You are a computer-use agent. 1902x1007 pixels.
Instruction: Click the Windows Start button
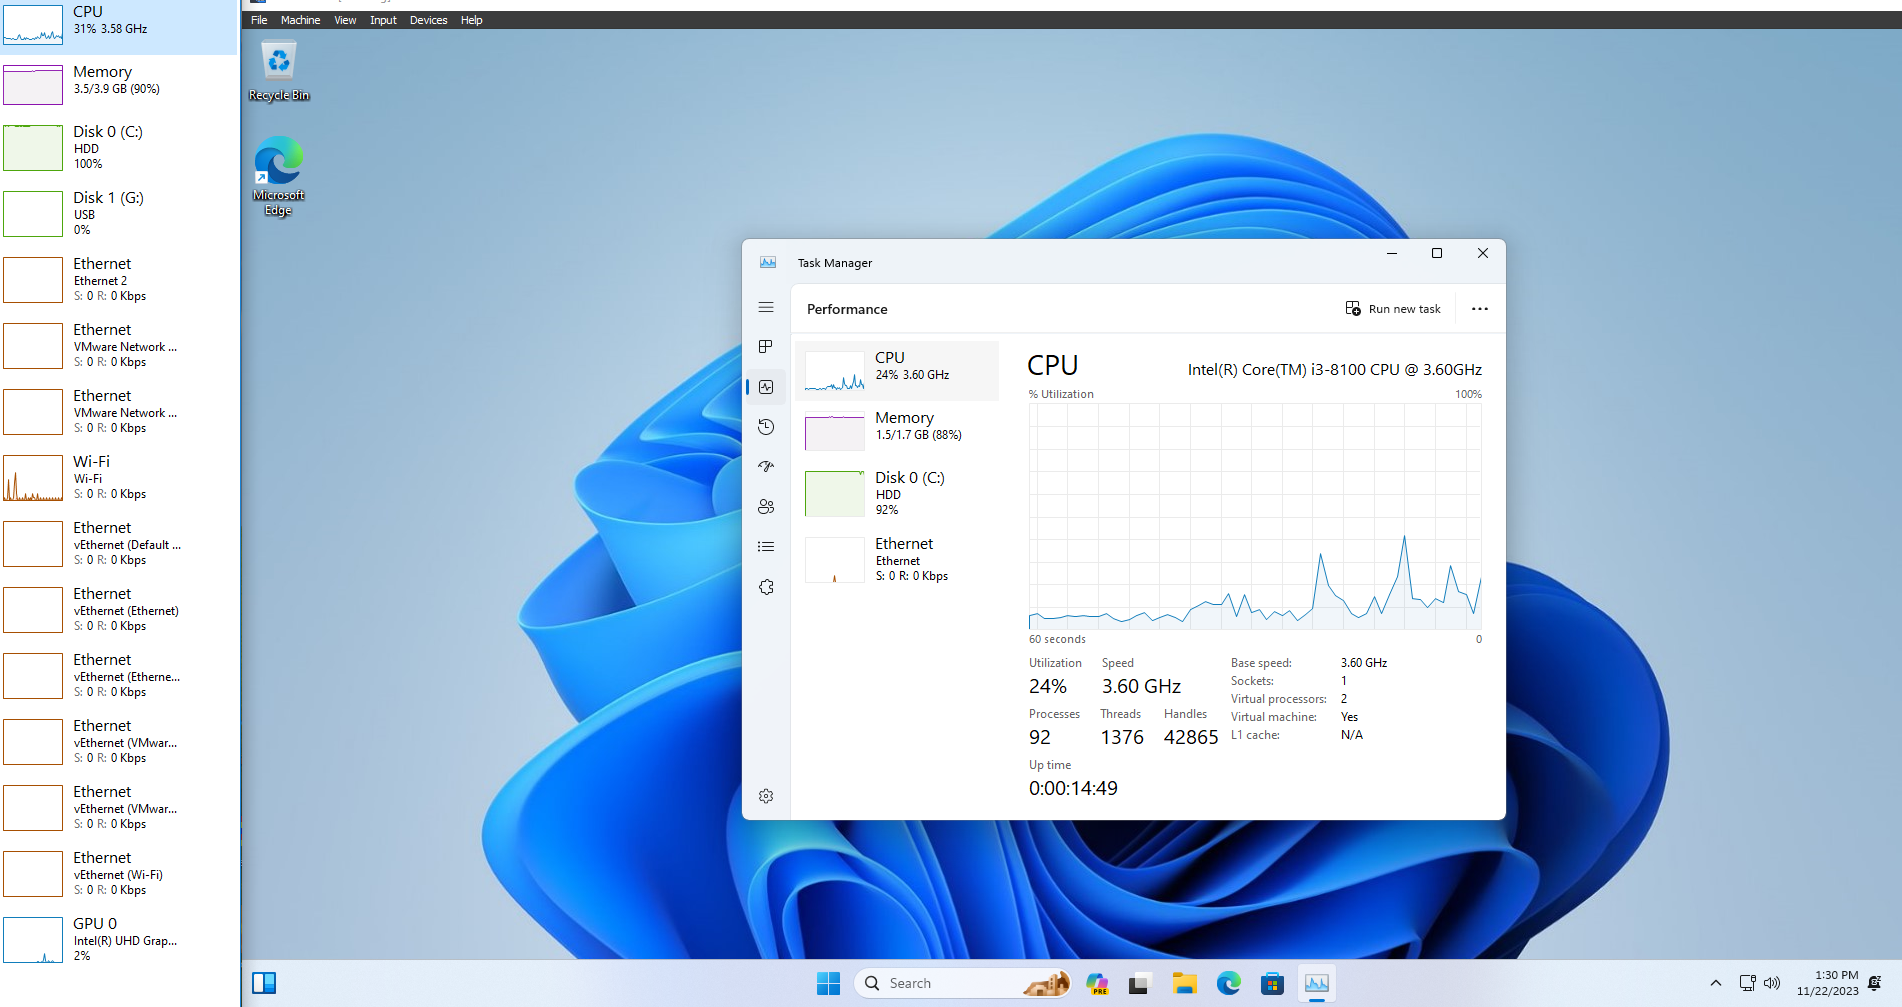pyautogui.click(x=828, y=984)
